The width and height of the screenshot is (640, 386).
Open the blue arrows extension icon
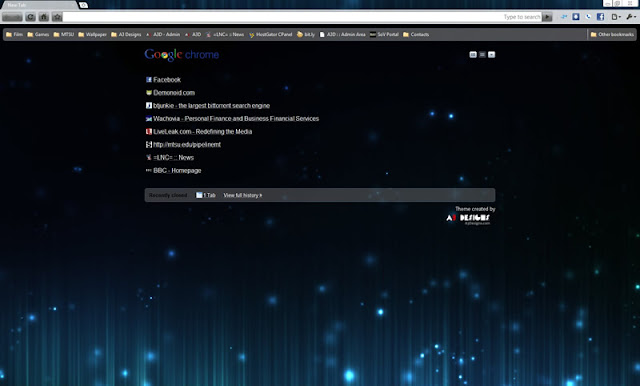[564, 17]
